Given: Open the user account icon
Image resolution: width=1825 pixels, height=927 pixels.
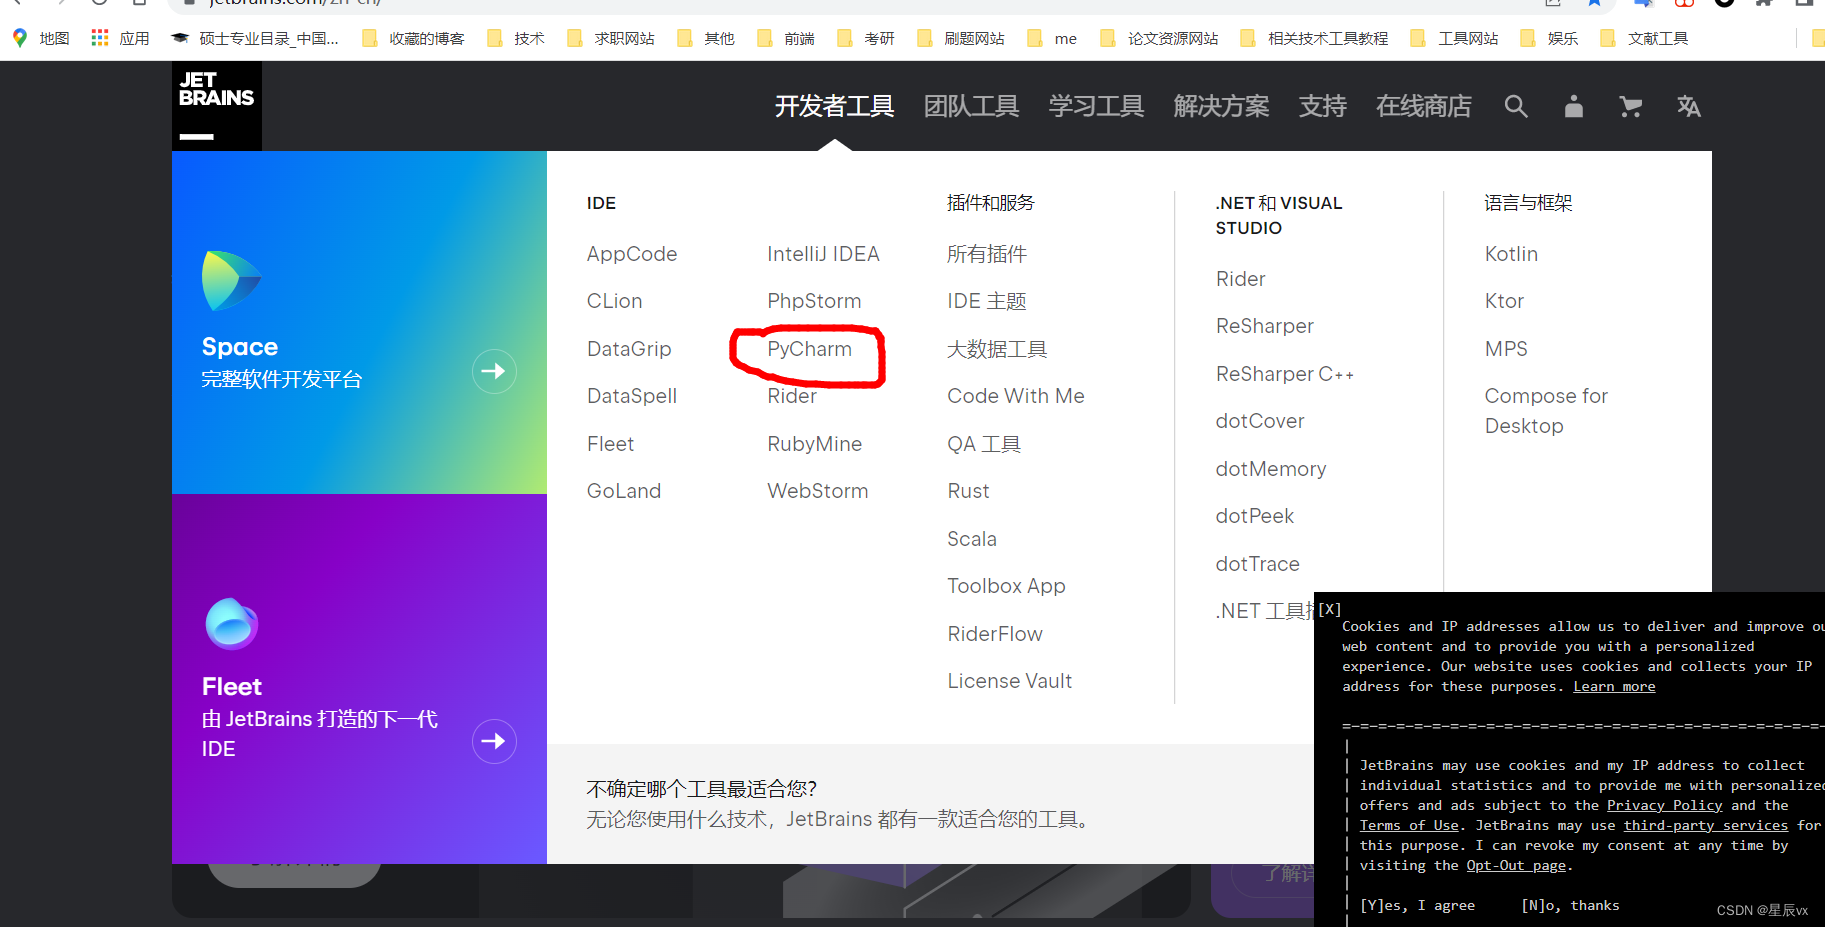Looking at the screenshot, I should [1572, 107].
